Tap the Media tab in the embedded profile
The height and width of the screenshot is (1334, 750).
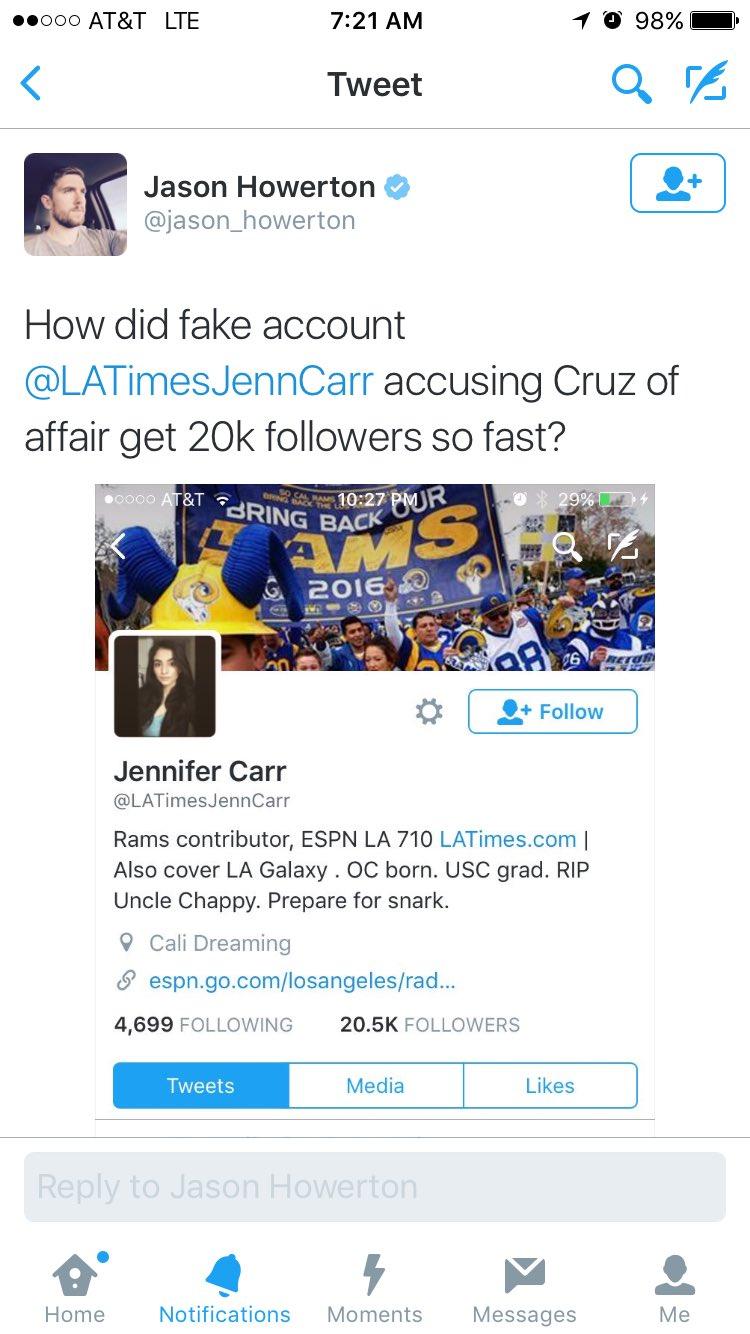pos(376,1086)
